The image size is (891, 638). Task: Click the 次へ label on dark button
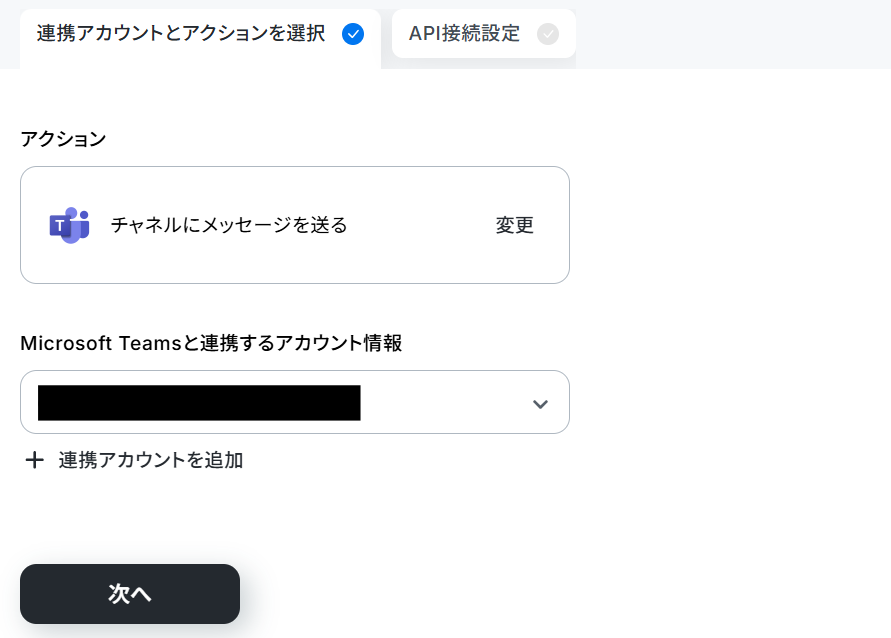point(130,594)
